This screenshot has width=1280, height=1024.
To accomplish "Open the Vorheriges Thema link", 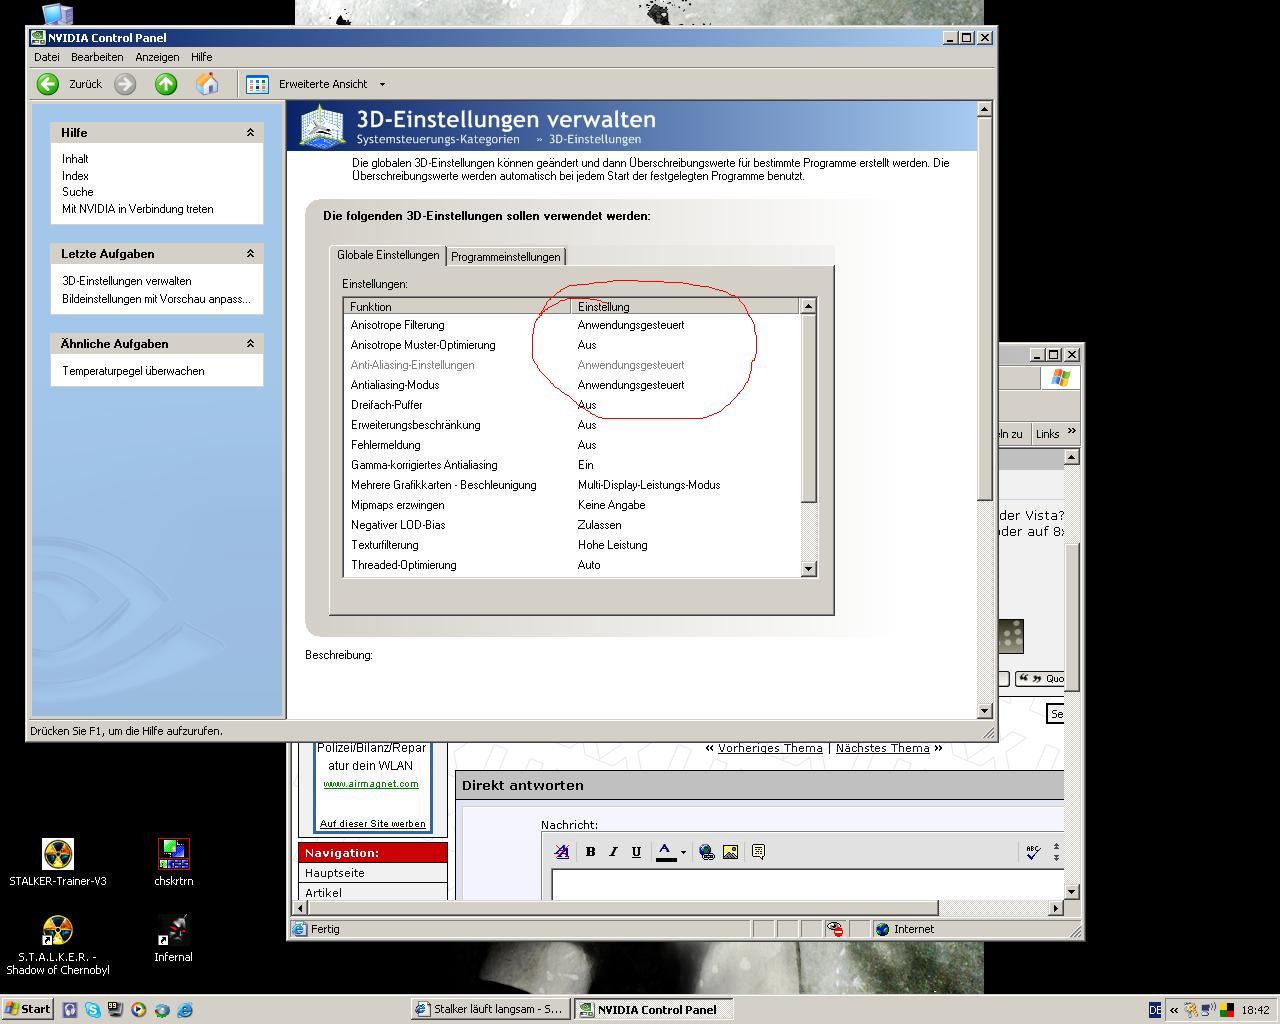I will click(x=770, y=748).
